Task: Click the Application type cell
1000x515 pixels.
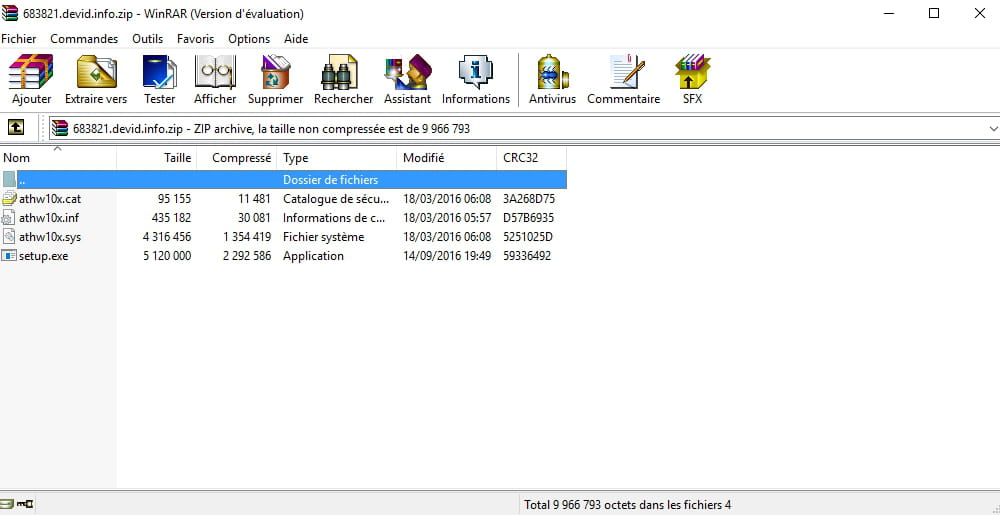Action: point(313,256)
